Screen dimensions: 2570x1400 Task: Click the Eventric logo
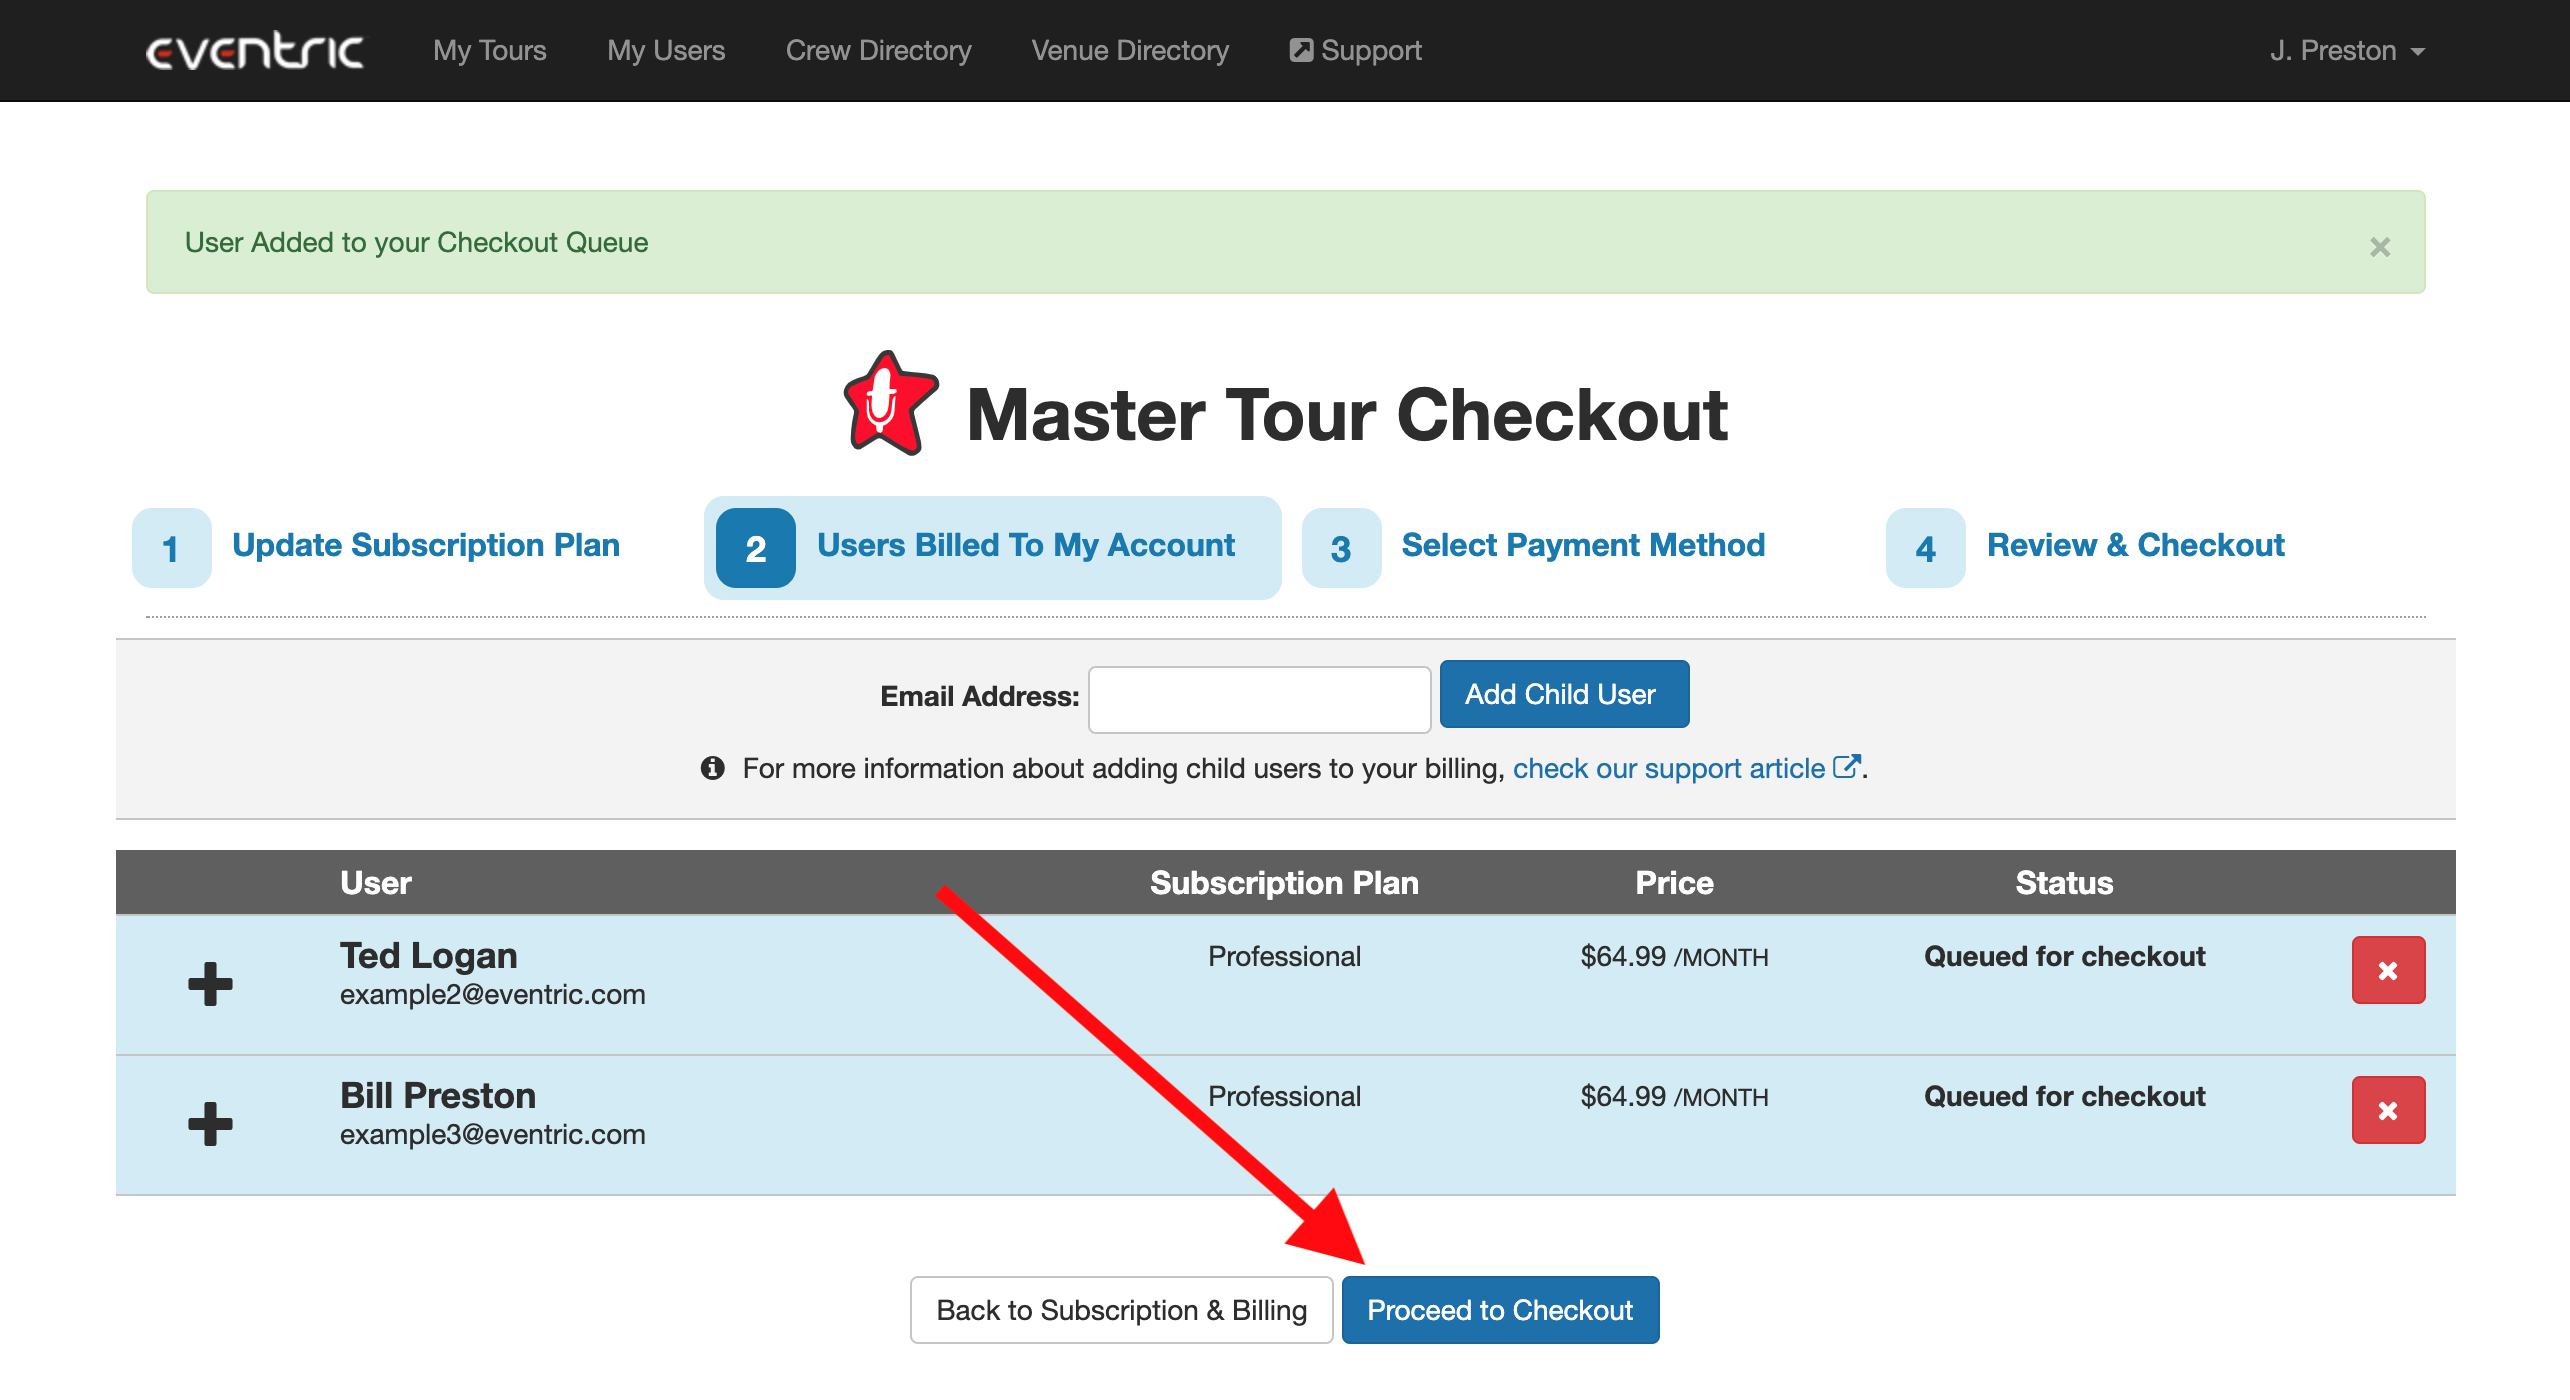coord(255,51)
